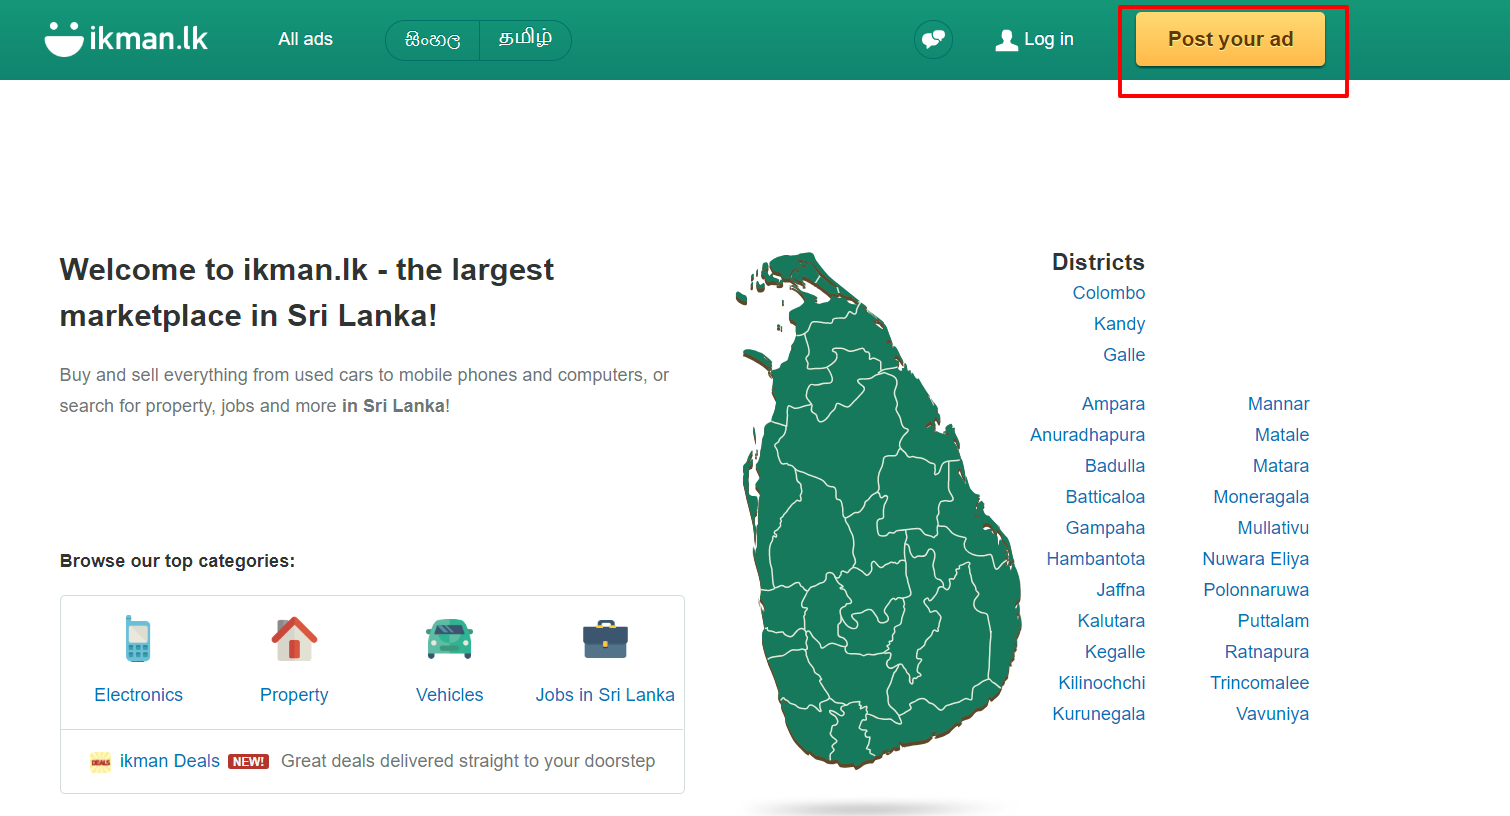Open the ikman Deals link

pos(169,761)
